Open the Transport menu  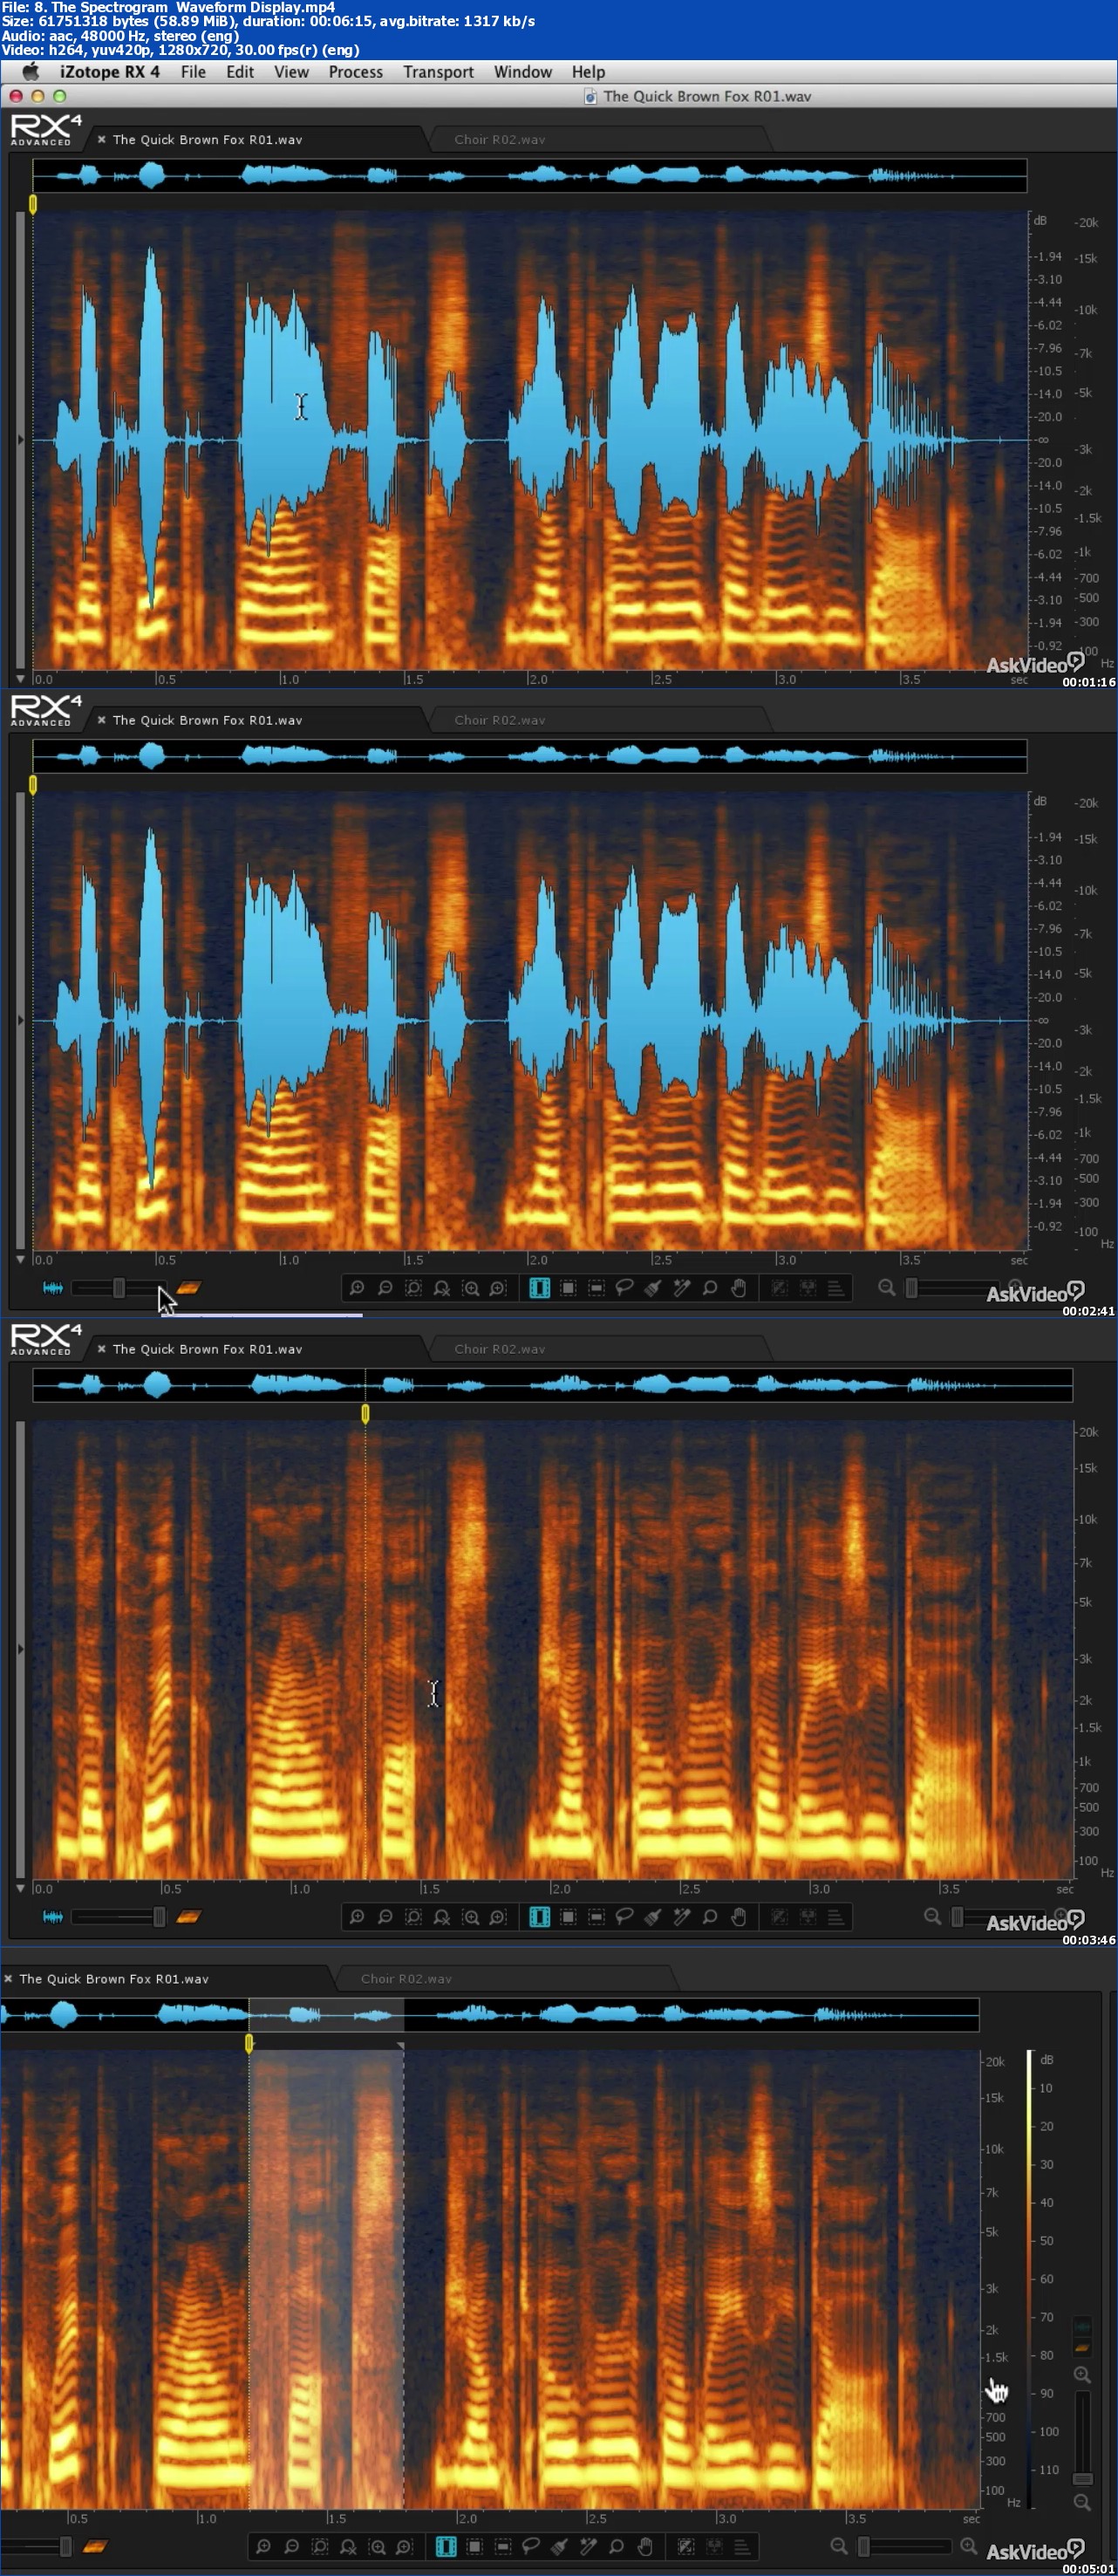pos(438,72)
